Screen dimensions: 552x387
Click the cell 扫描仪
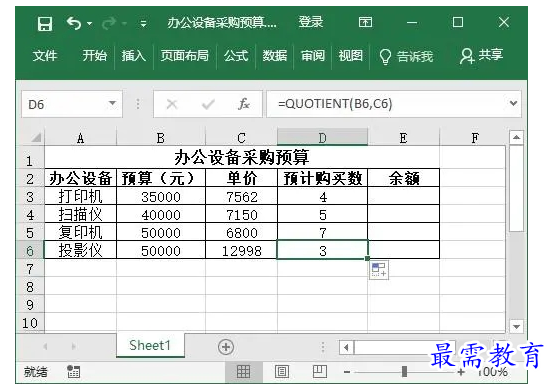point(81,214)
